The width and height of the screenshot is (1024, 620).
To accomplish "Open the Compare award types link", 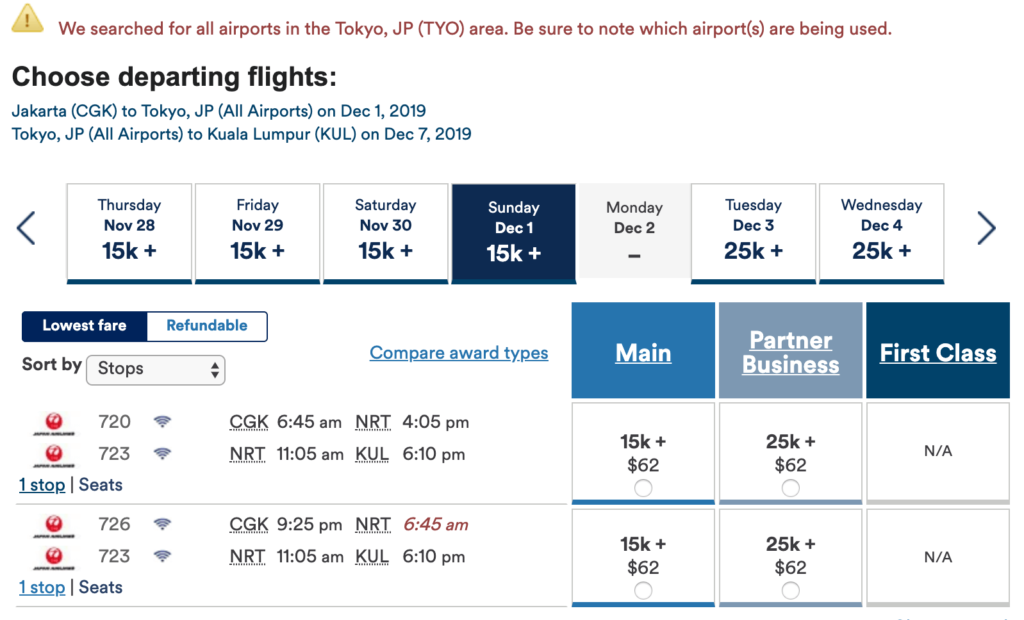I will click(458, 353).
